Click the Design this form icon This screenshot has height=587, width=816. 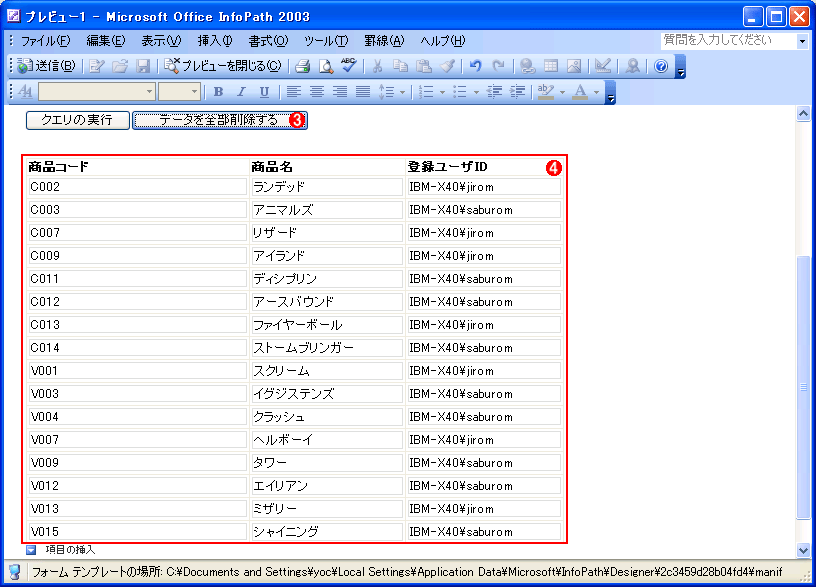click(x=97, y=66)
